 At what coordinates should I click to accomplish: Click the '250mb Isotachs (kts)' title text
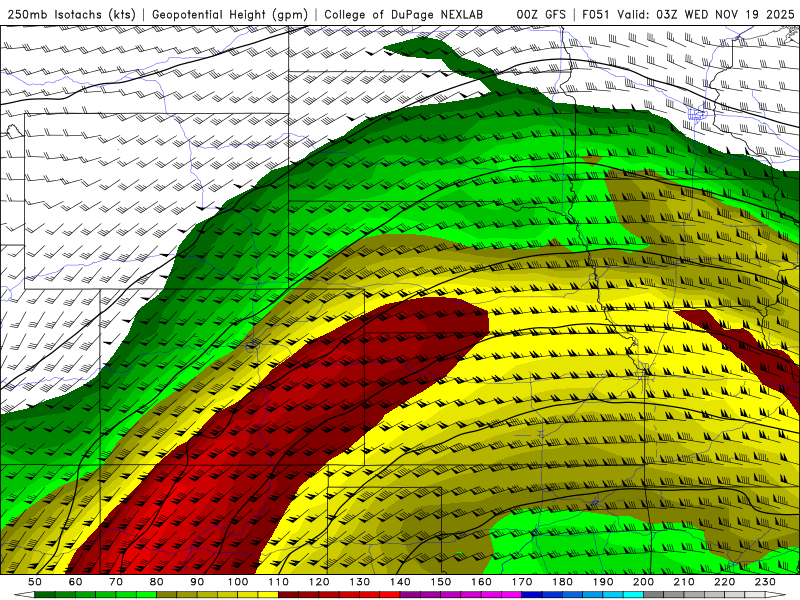click(71, 14)
